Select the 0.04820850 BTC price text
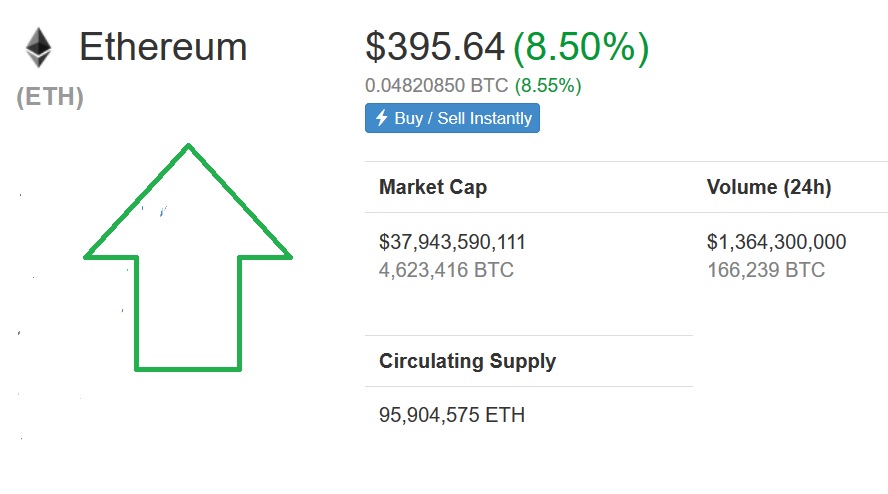 click(x=439, y=86)
